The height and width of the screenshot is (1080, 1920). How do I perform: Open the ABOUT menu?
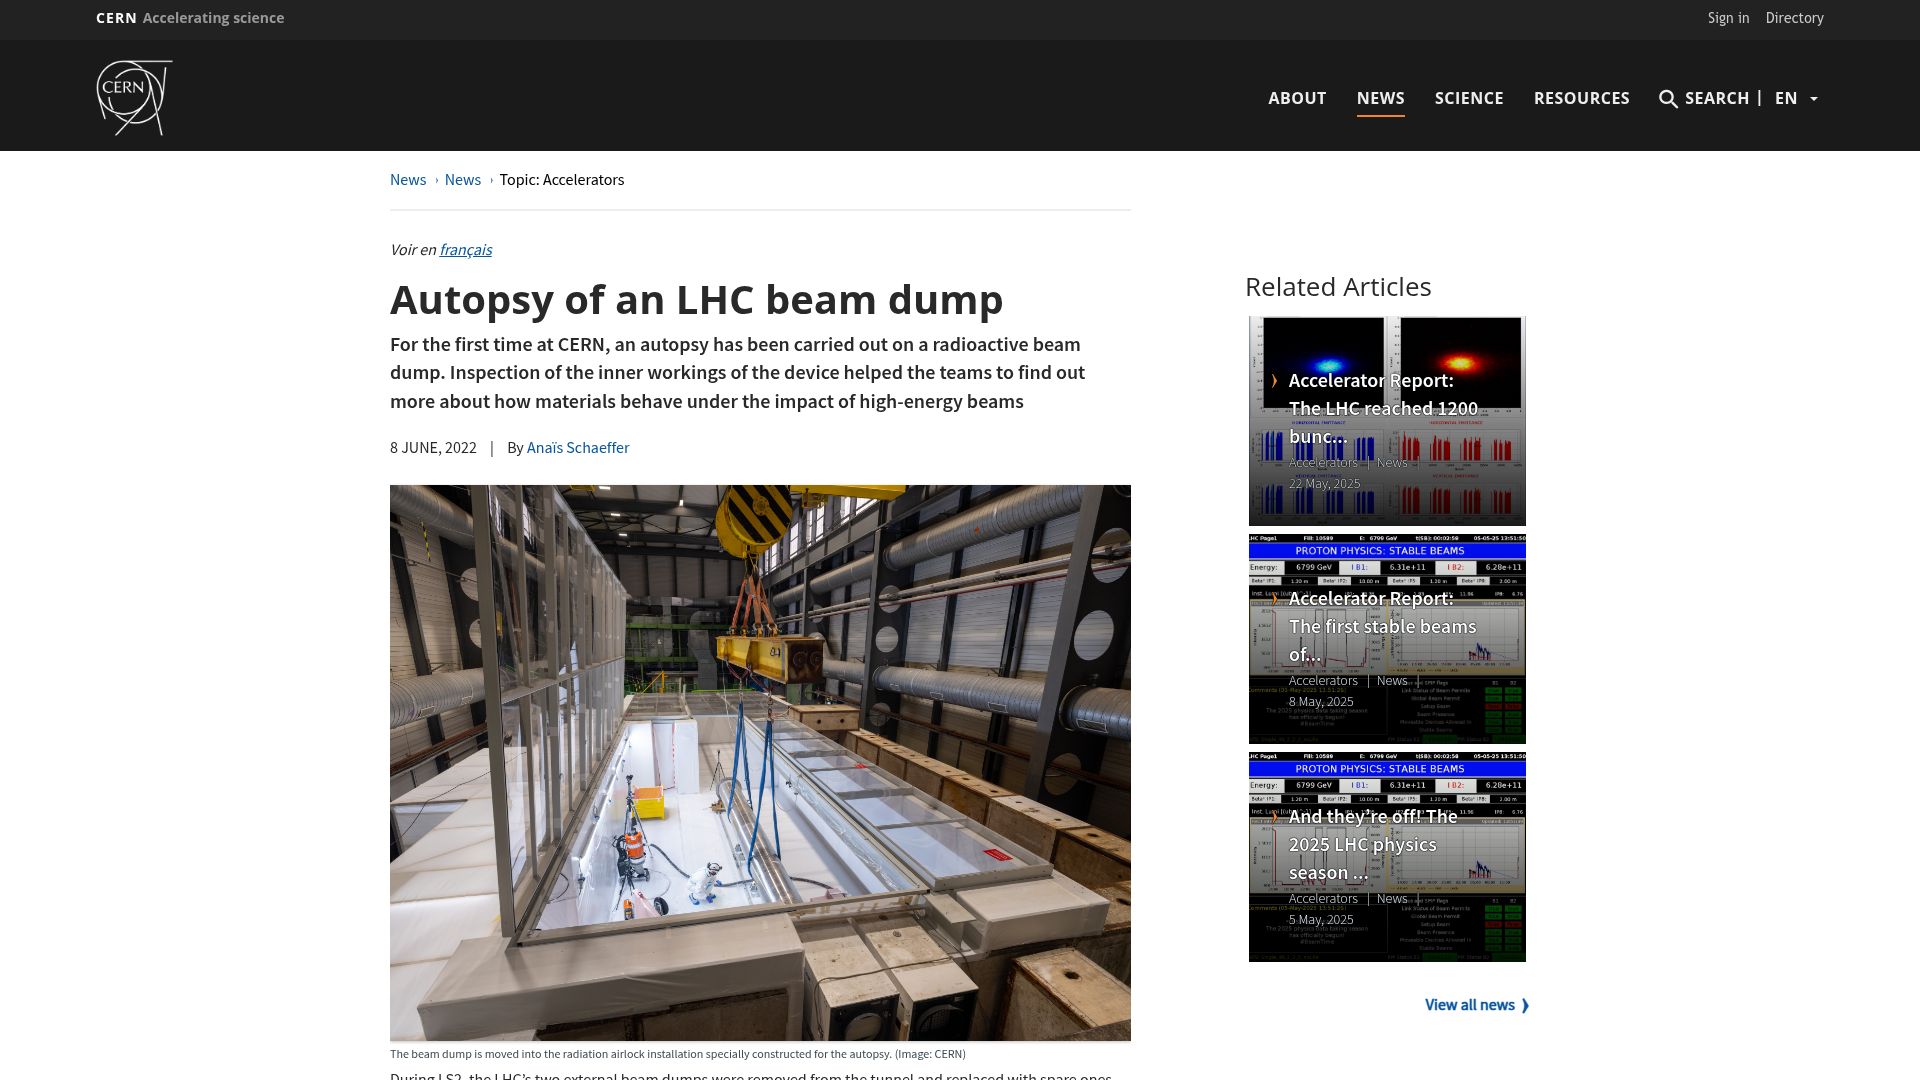click(1297, 98)
